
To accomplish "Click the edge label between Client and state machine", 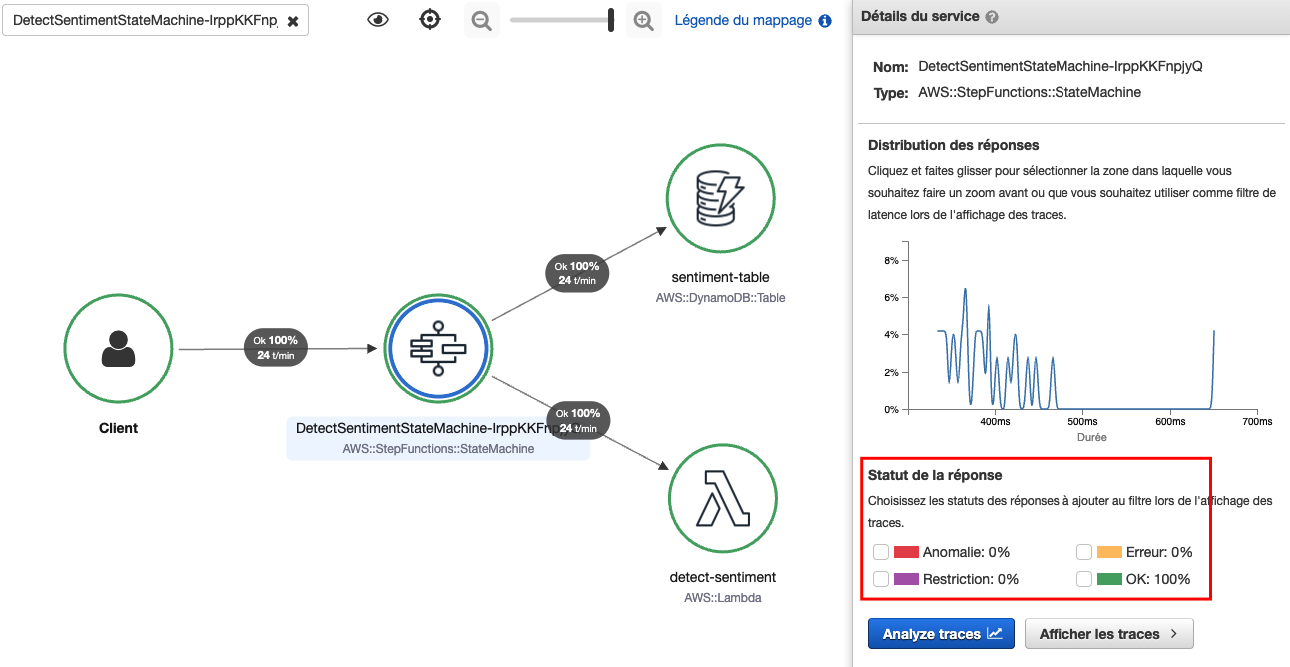I will [x=277, y=348].
